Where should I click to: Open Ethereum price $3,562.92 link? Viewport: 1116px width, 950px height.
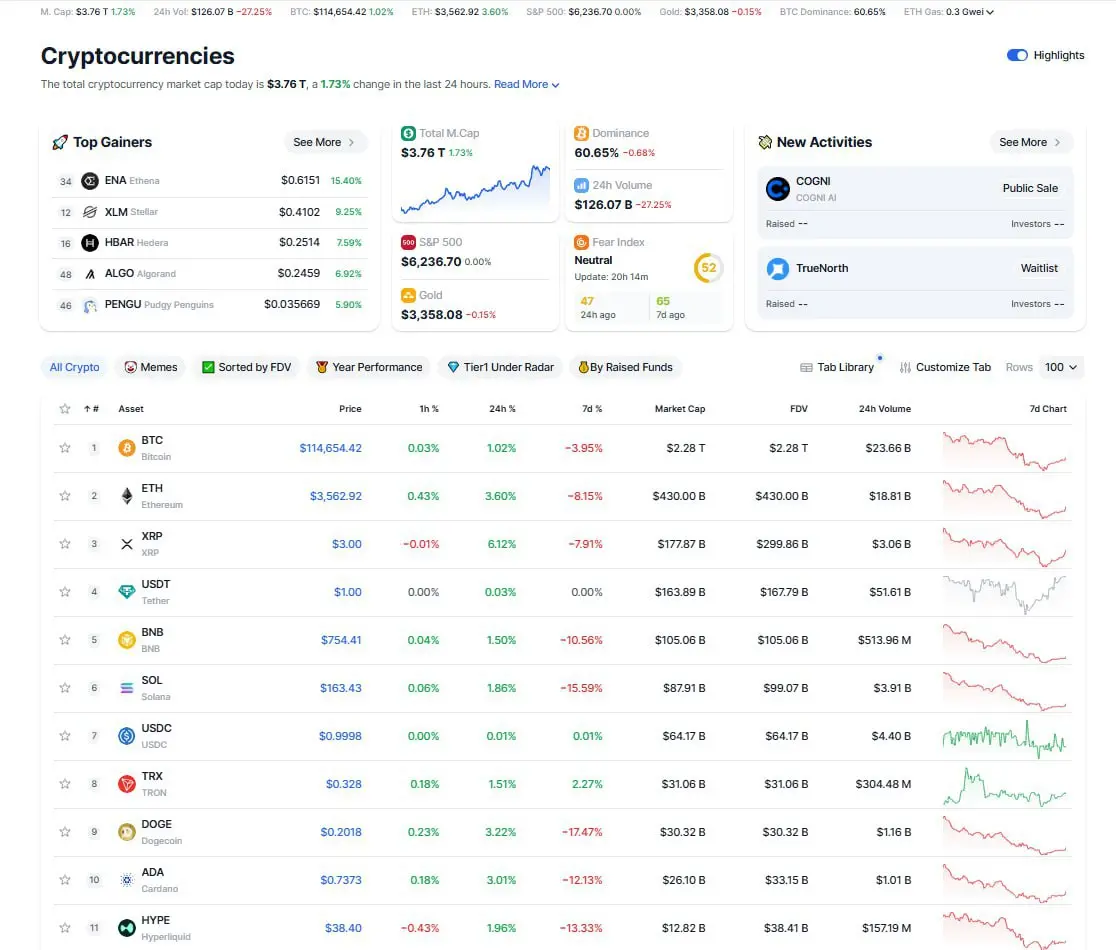[x=335, y=496]
